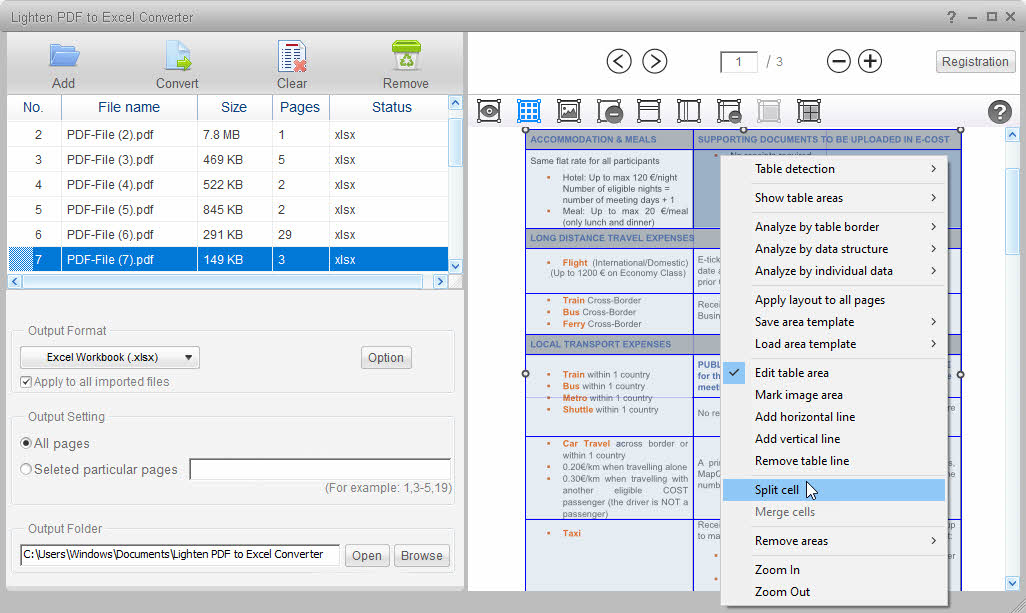Click the Add files folder icon

tap(63, 56)
